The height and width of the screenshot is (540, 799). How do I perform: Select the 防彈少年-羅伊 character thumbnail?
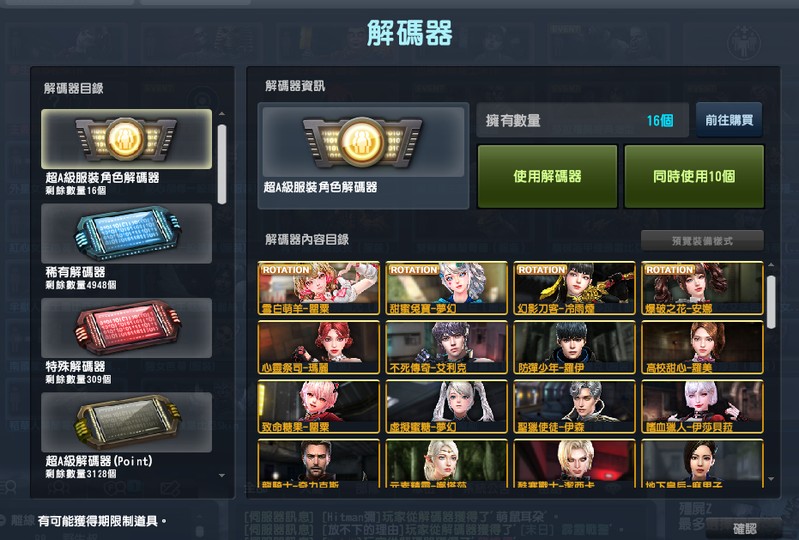click(x=574, y=347)
